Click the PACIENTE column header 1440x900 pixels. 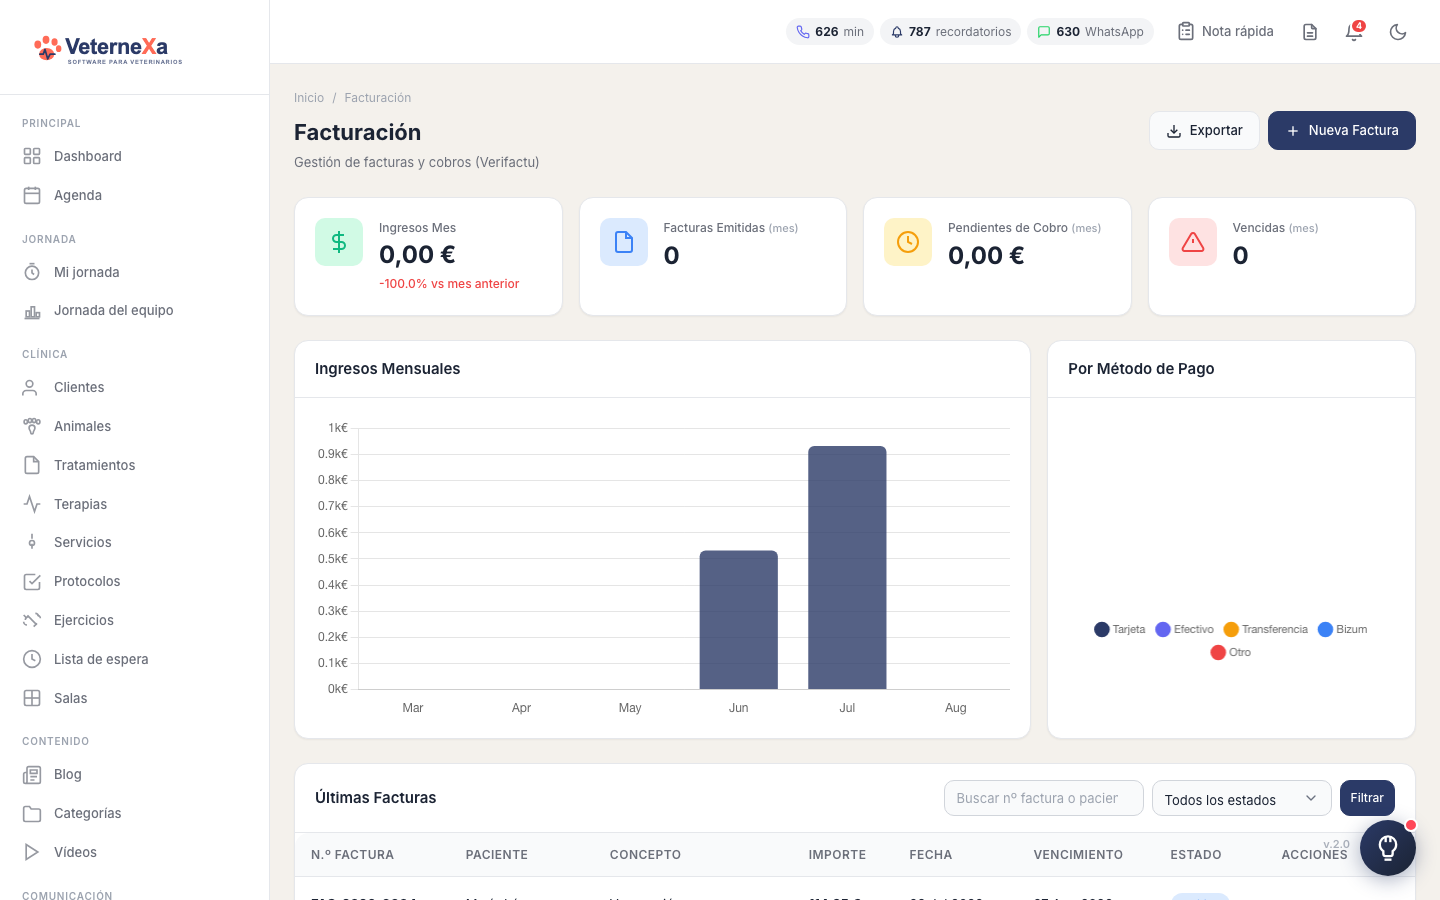(497, 855)
